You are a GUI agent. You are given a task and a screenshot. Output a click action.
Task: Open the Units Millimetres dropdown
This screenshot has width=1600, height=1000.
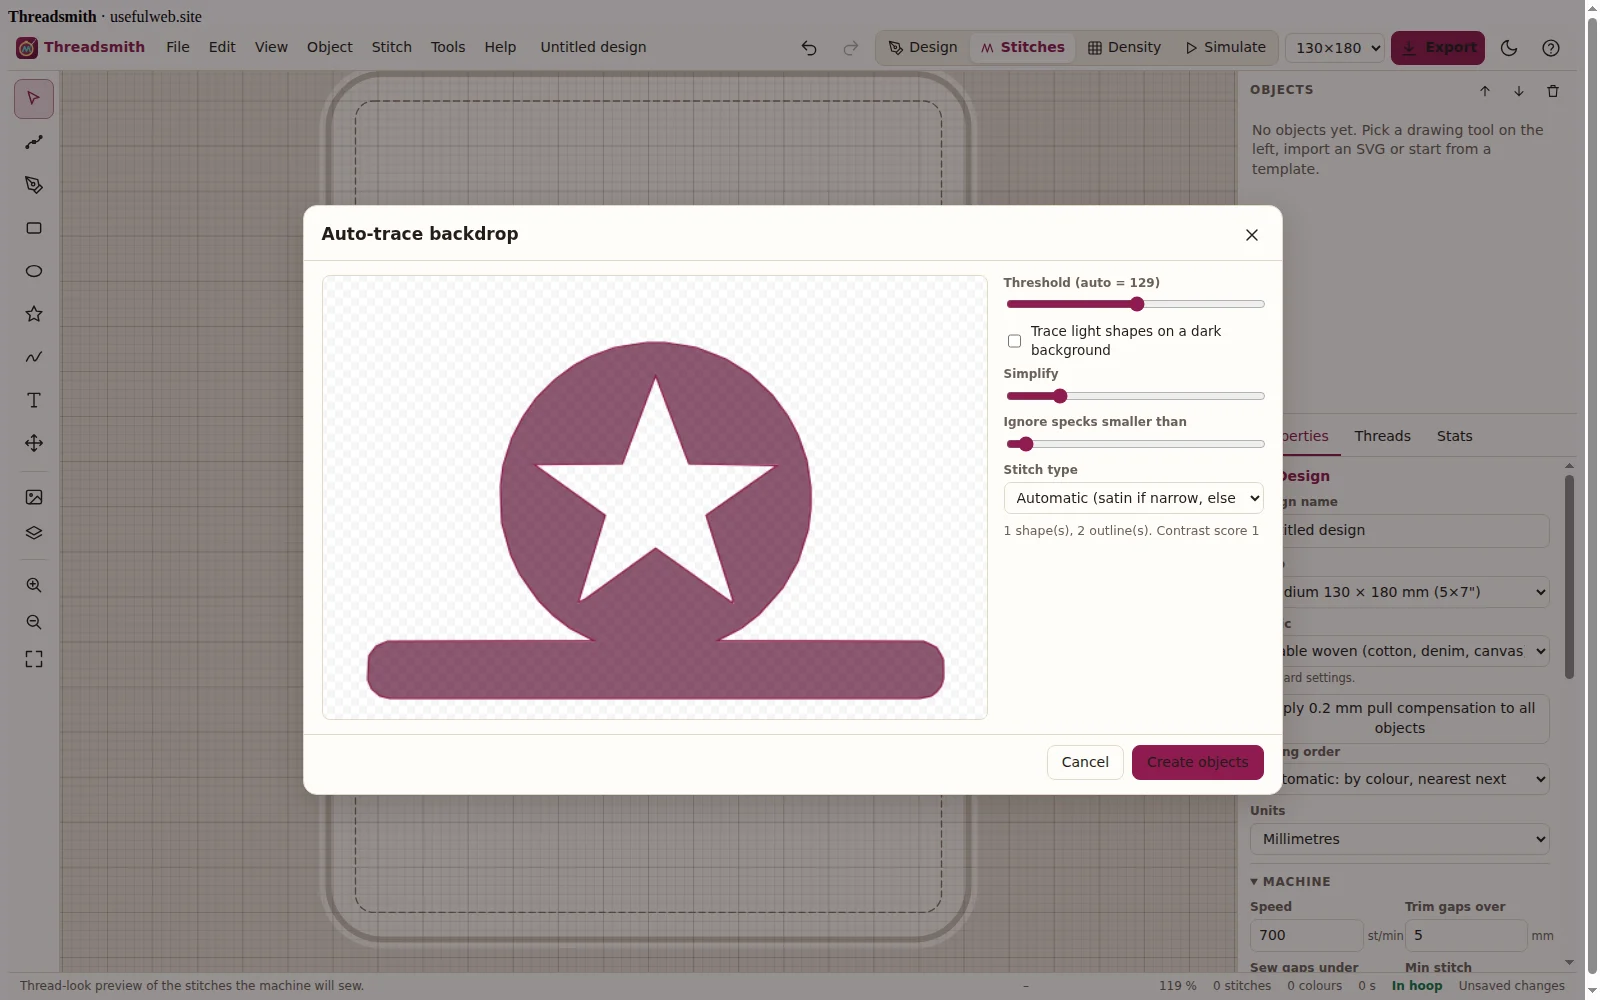(1400, 839)
